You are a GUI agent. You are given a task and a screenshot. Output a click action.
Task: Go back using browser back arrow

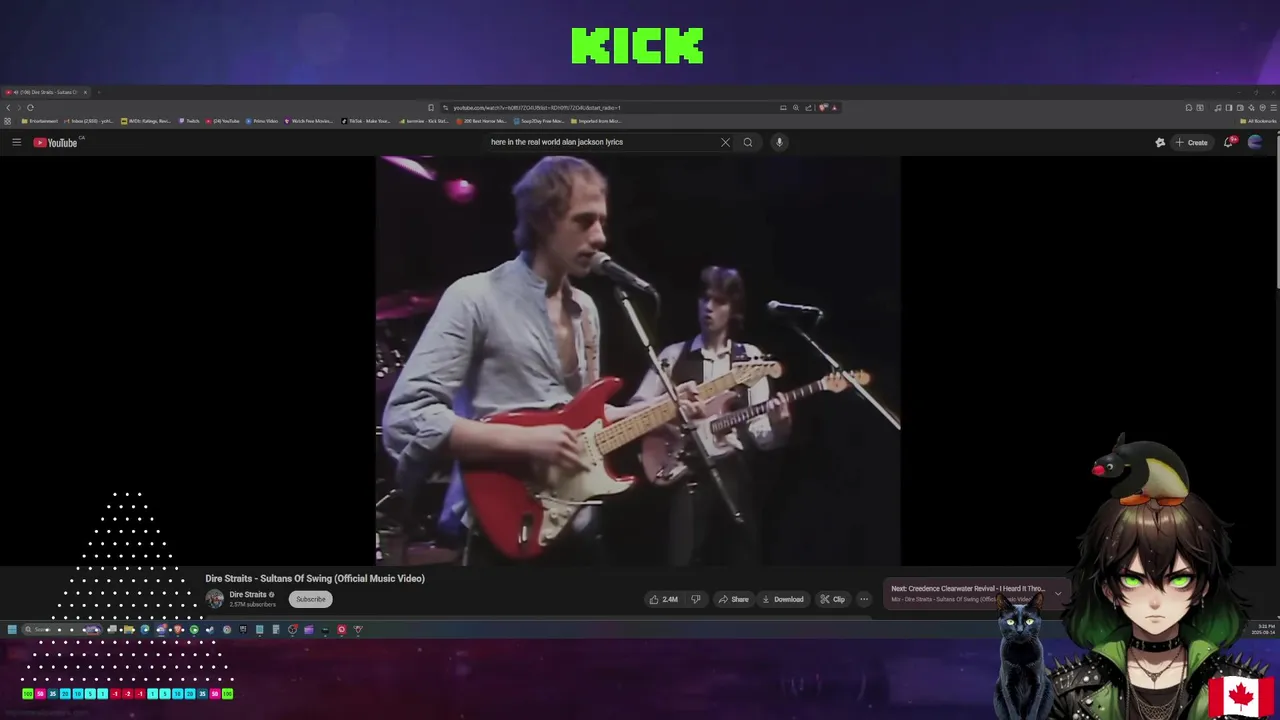tap(8, 107)
